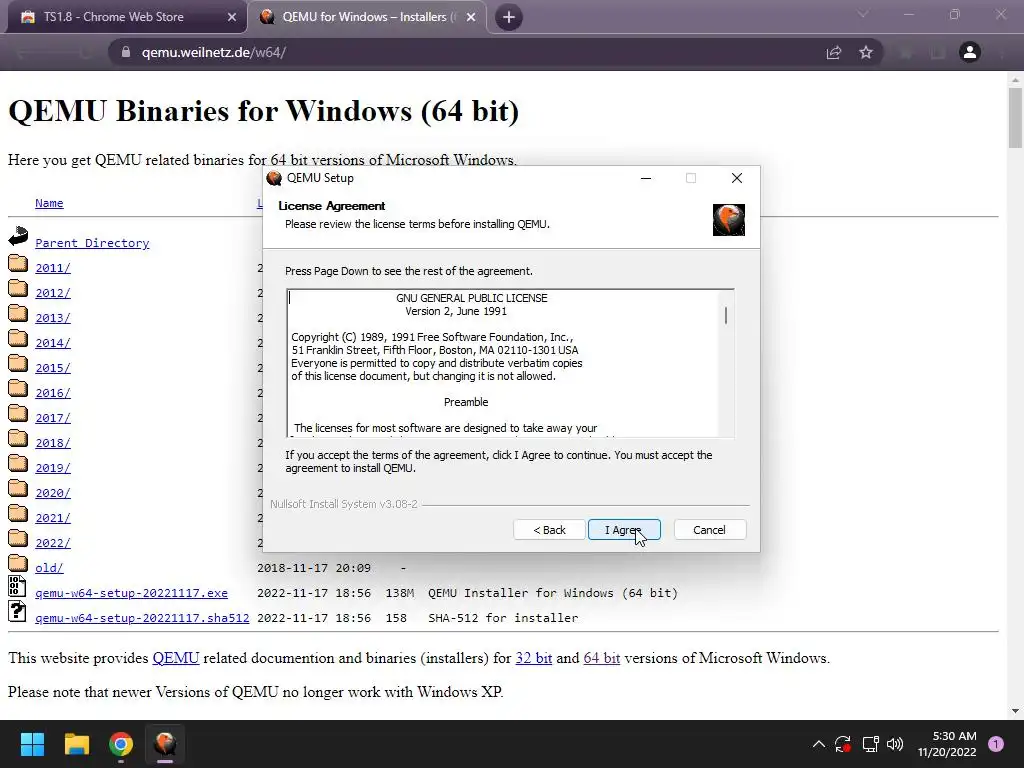Click the Chrome icon in the taskbar
The height and width of the screenshot is (768, 1024).
121,744
